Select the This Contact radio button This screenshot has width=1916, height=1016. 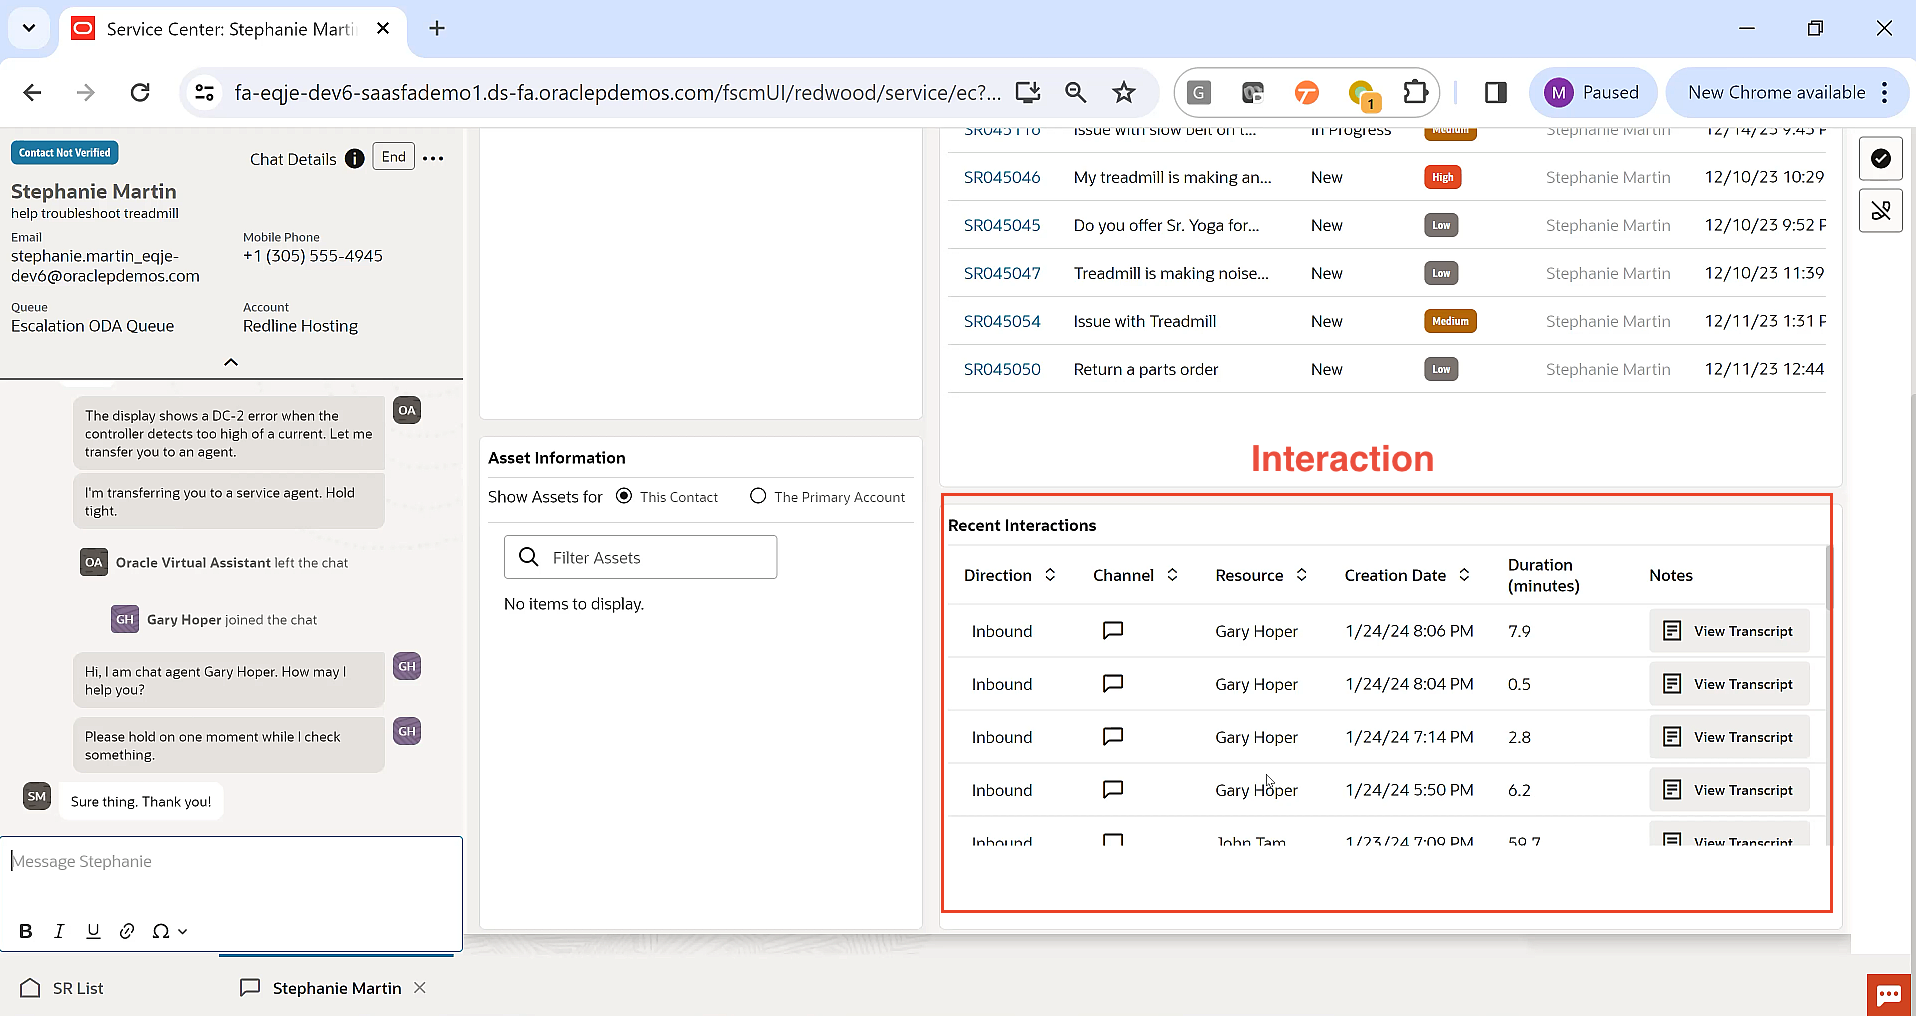tap(623, 496)
